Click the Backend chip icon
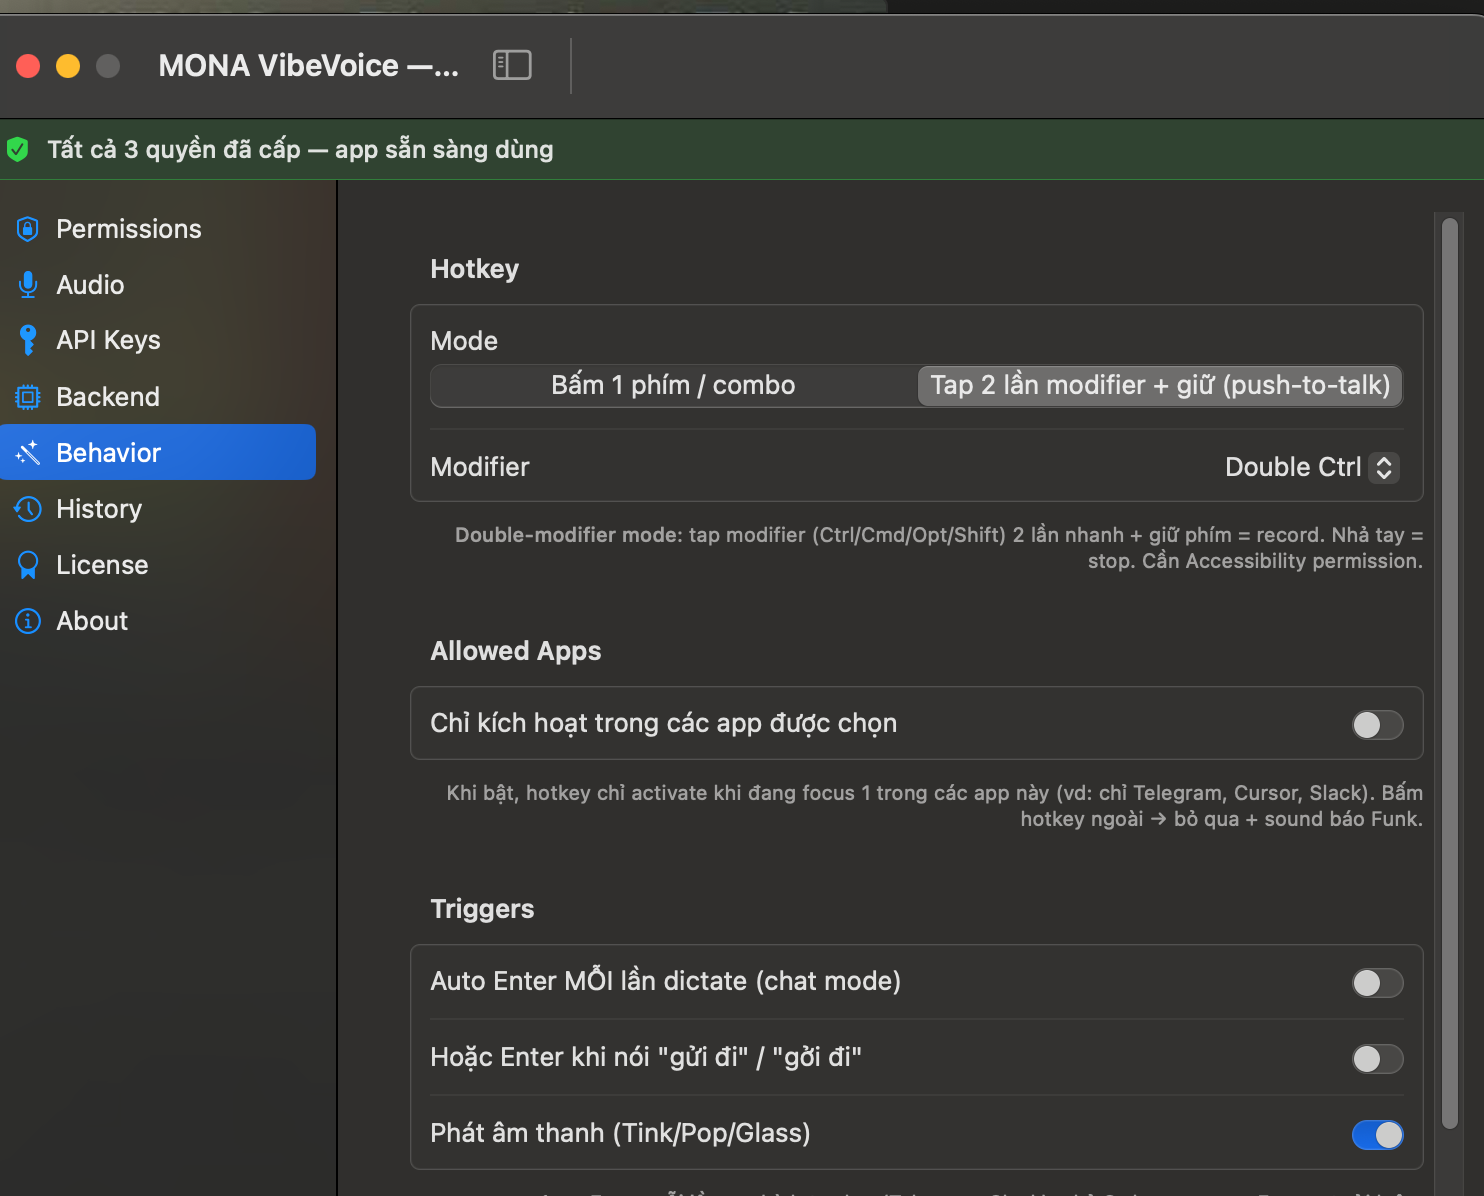 click(x=28, y=397)
